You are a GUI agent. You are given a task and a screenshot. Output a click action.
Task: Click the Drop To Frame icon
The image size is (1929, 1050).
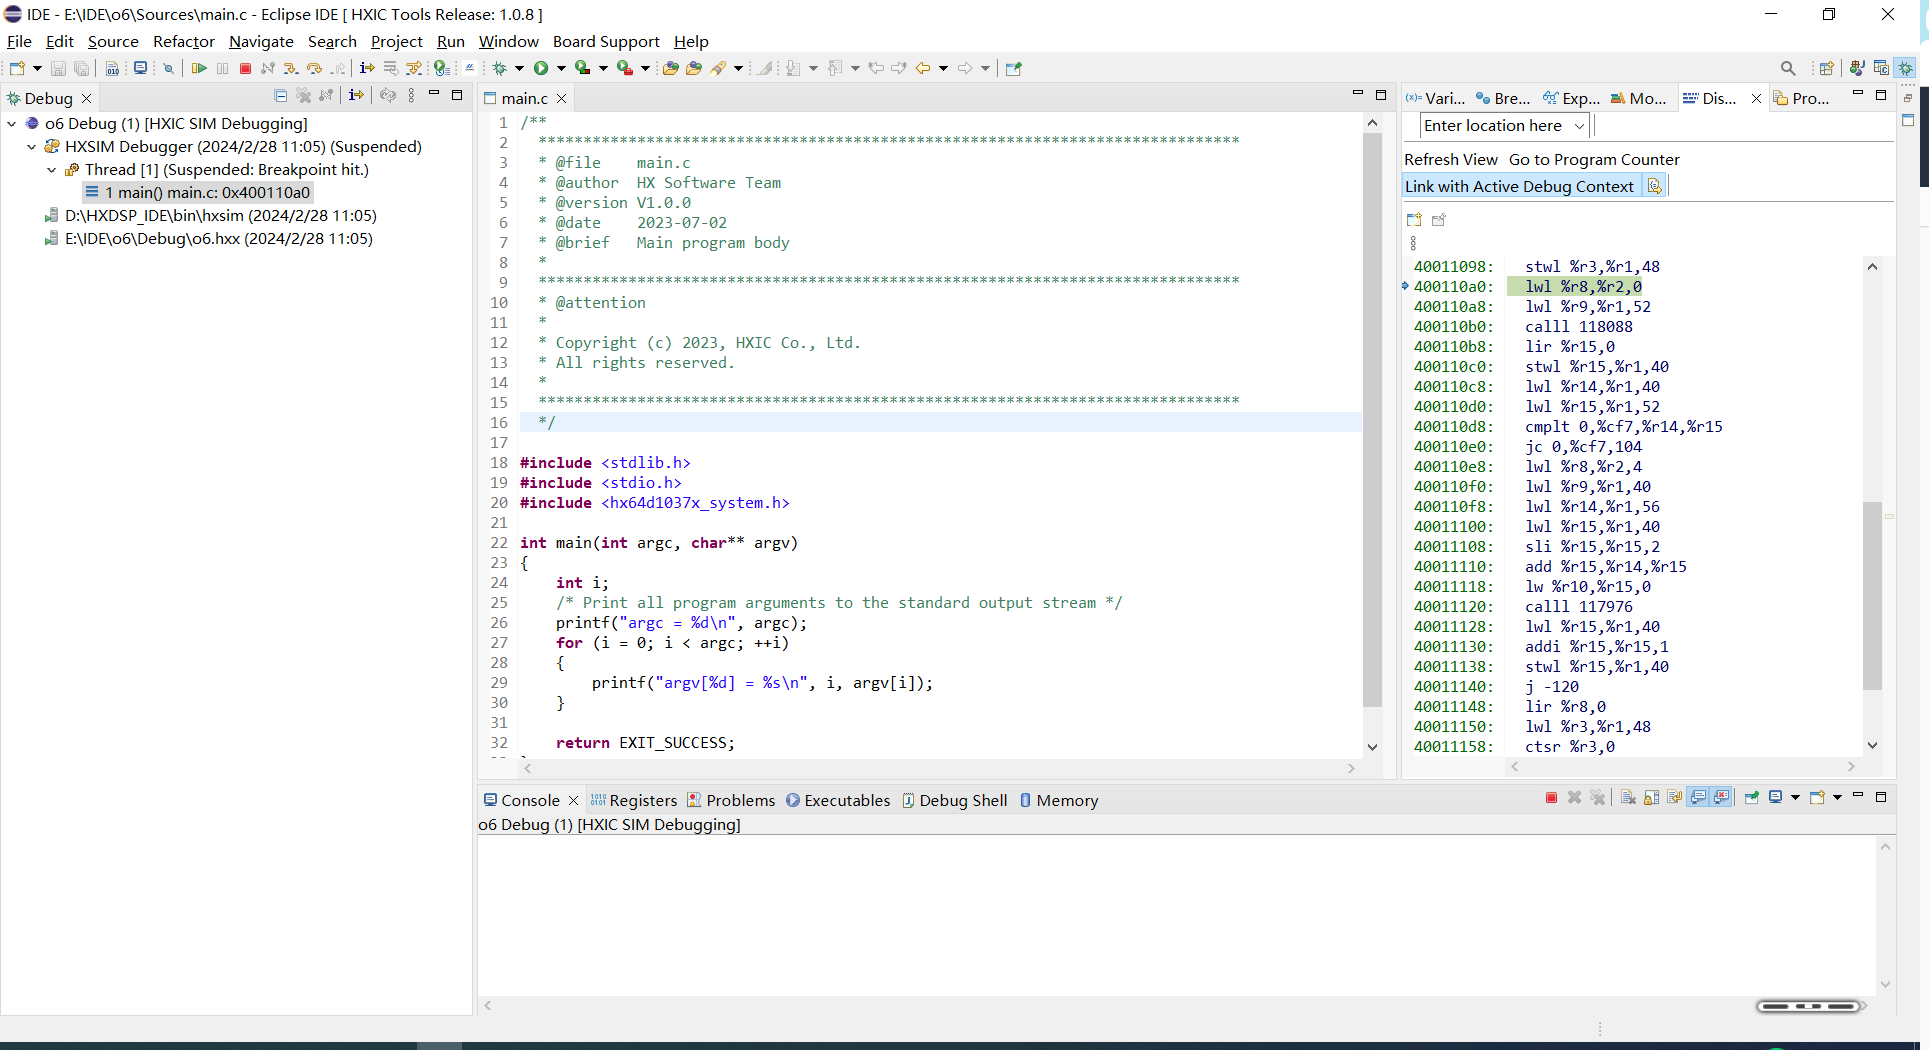coord(390,68)
